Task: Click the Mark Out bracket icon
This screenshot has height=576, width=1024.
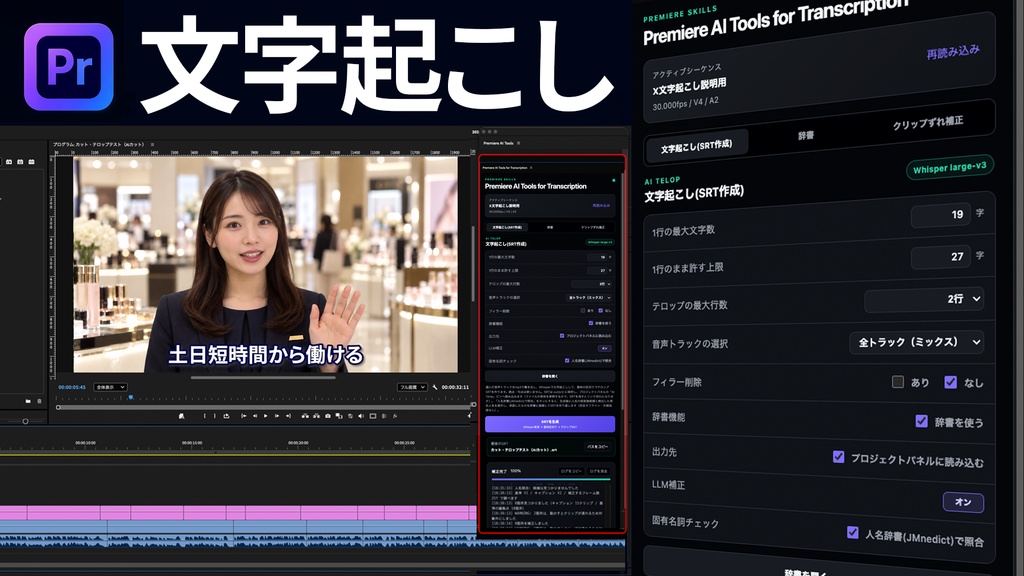Action: tap(215, 416)
